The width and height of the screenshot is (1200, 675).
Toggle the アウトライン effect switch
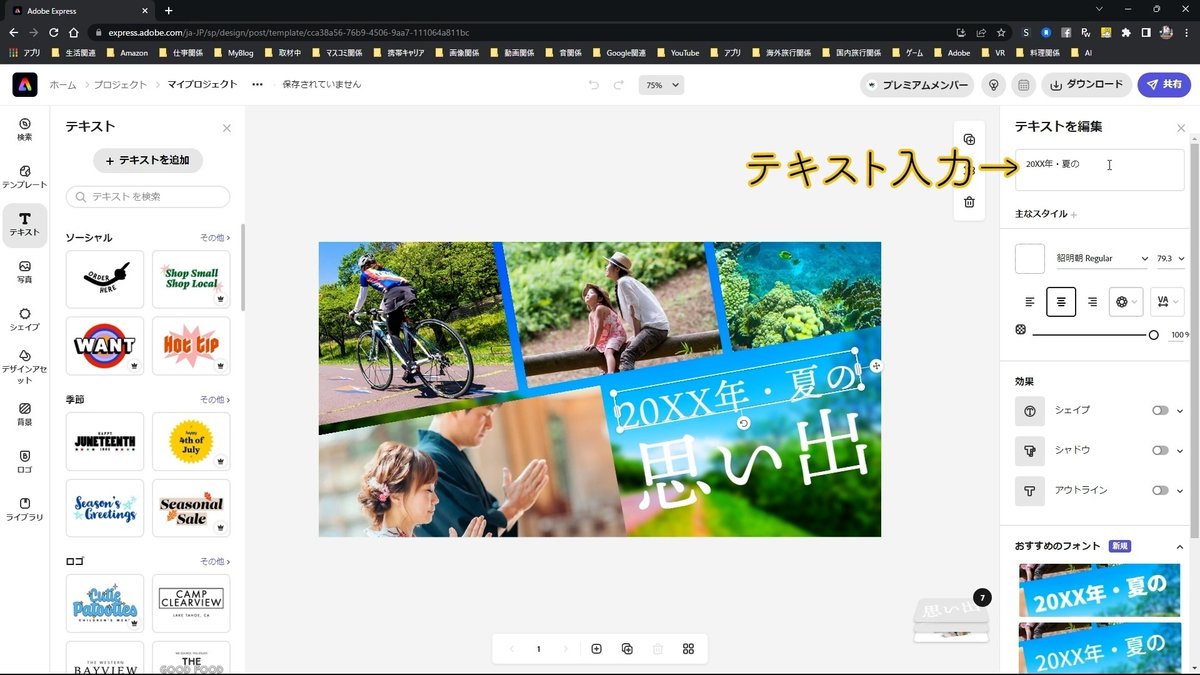click(x=1160, y=490)
